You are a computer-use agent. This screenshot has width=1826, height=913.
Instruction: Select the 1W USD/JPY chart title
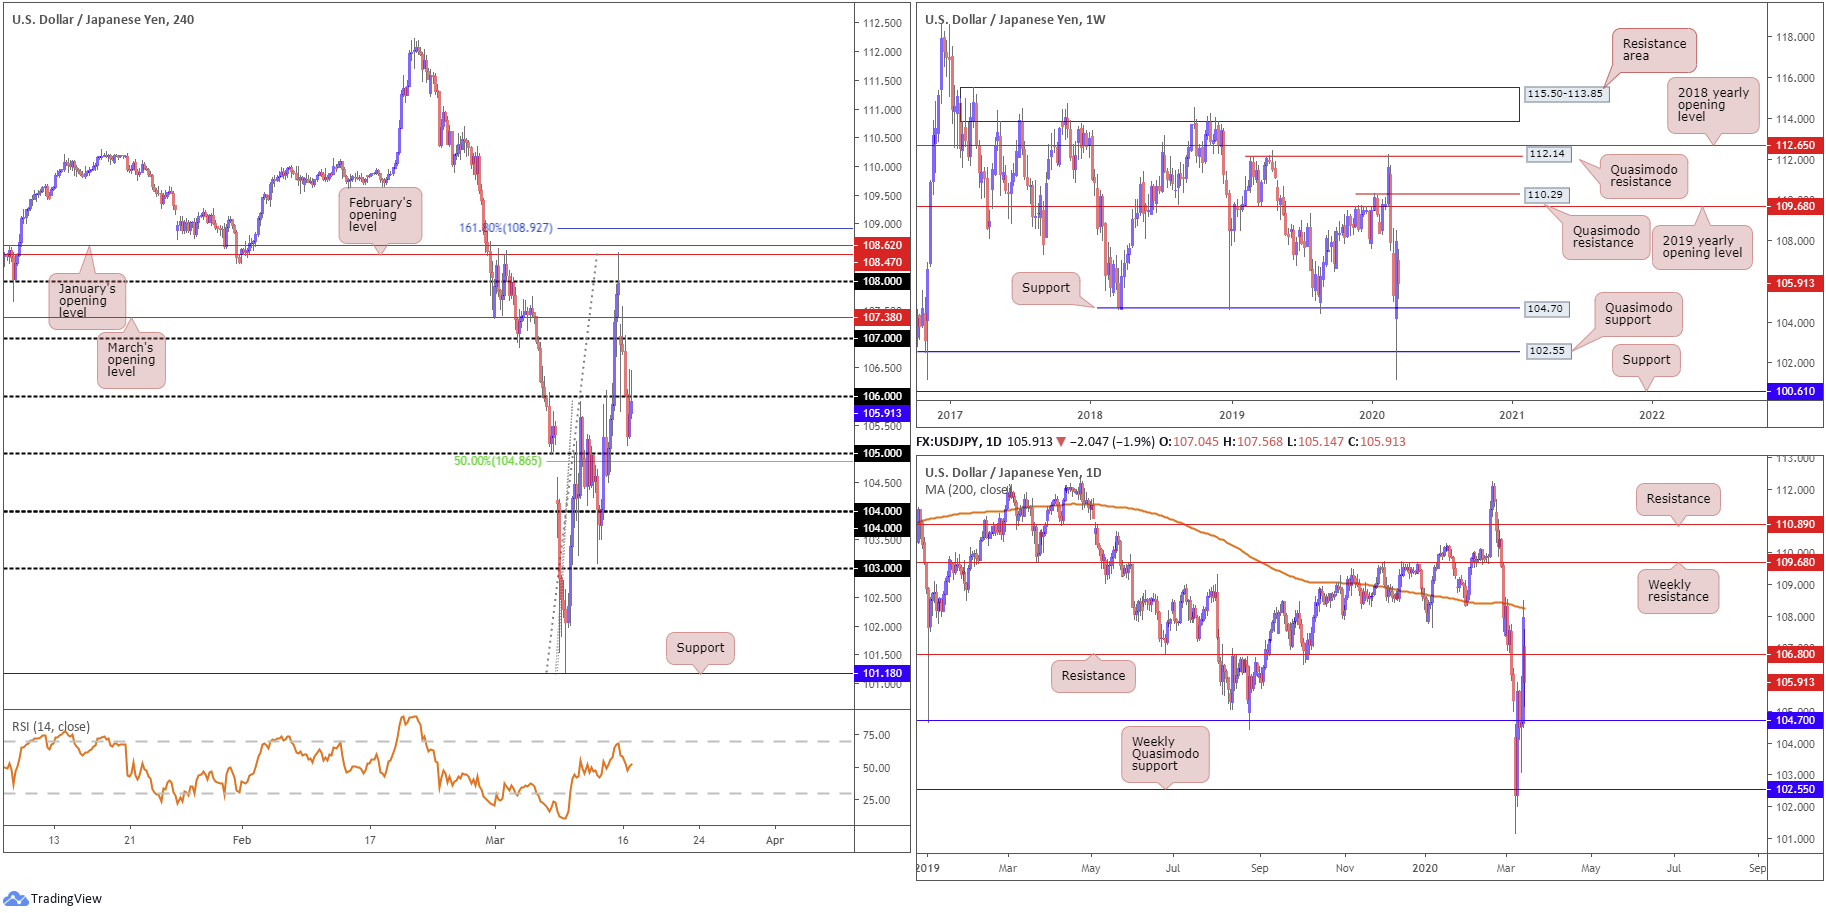[x=1015, y=19]
